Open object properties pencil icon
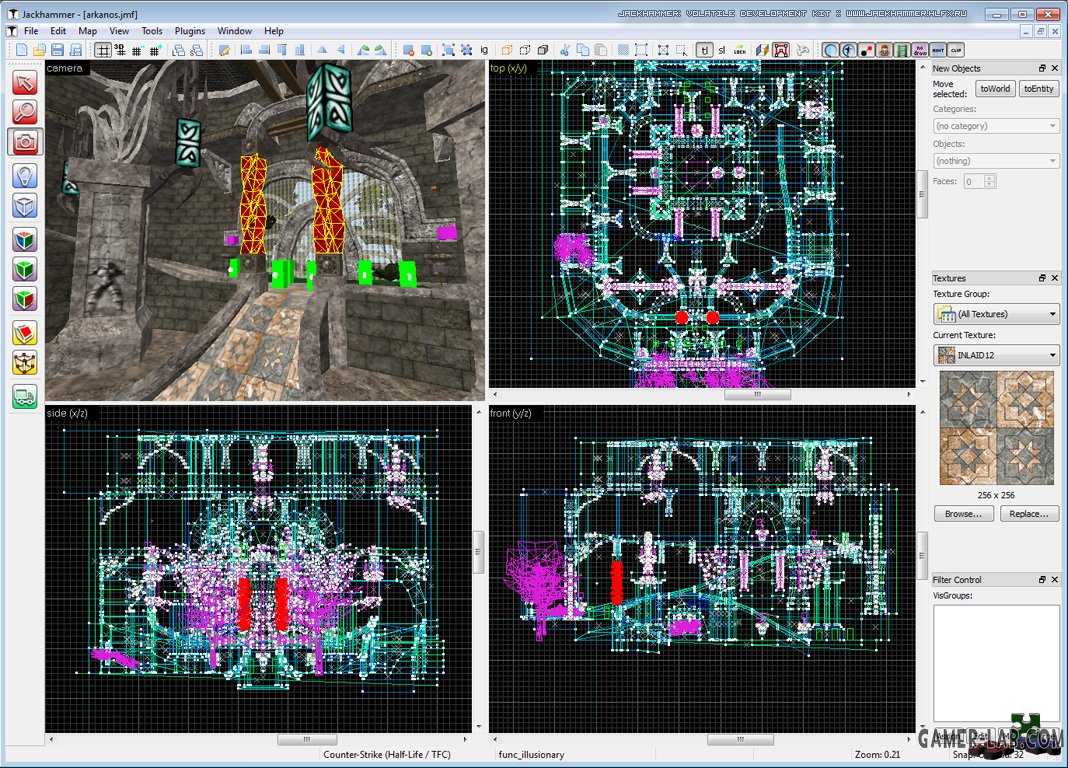 (x=224, y=50)
